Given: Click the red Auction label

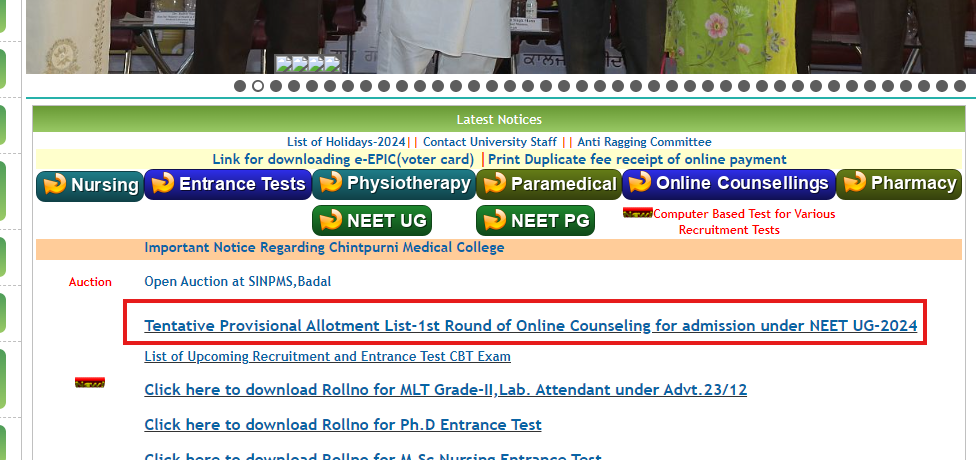Looking at the screenshot, I should point(90,282).
